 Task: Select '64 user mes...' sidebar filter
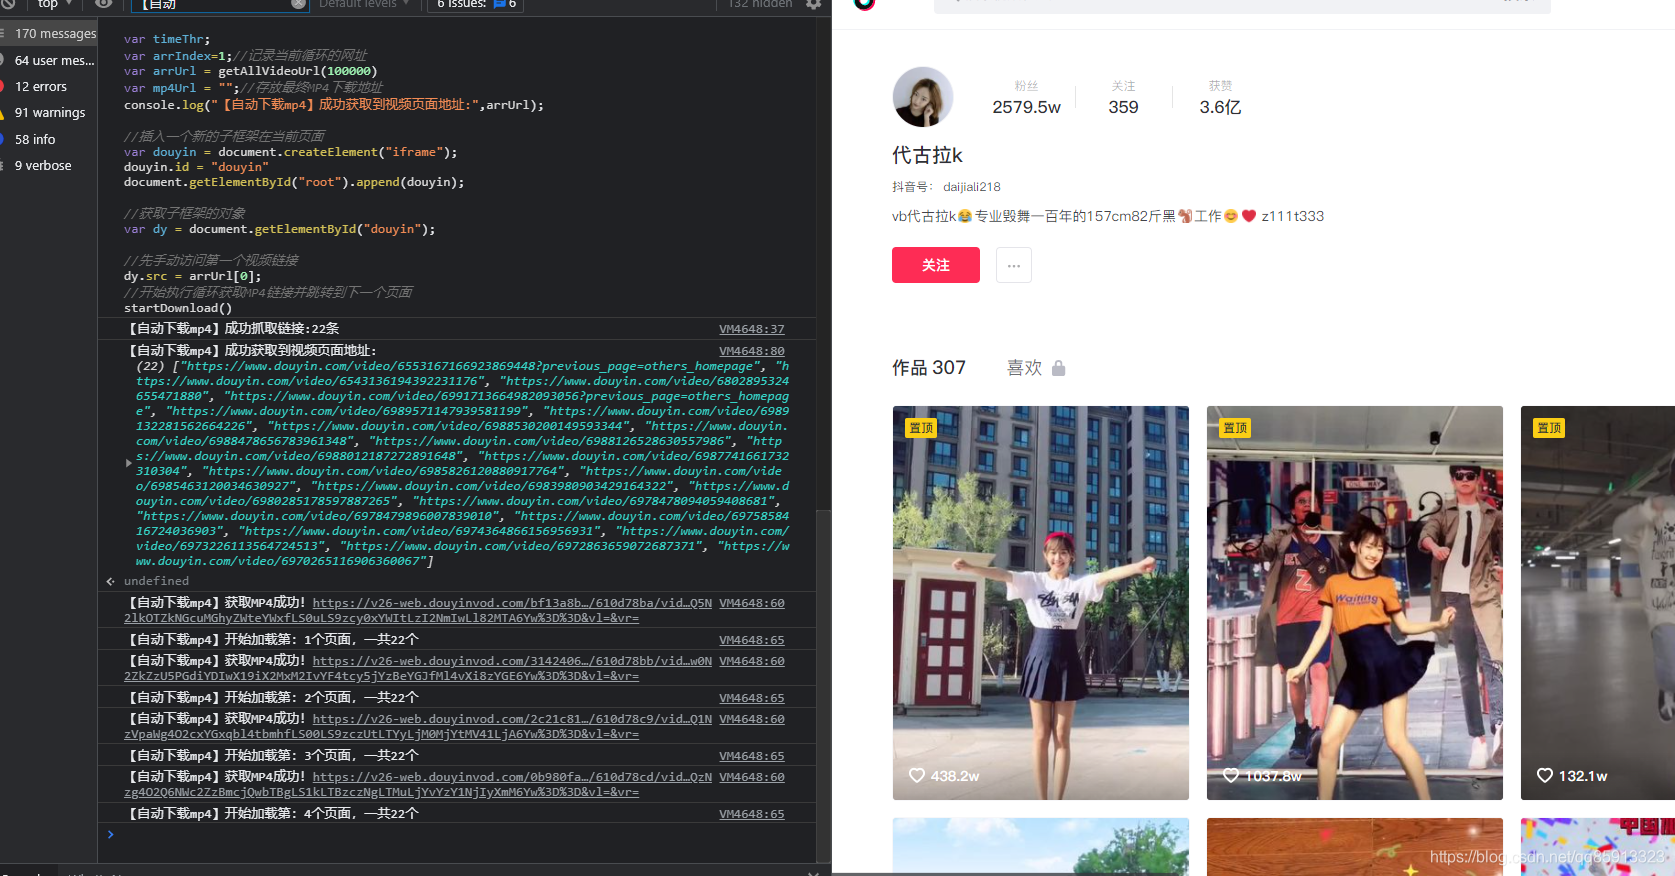[49, 61]
